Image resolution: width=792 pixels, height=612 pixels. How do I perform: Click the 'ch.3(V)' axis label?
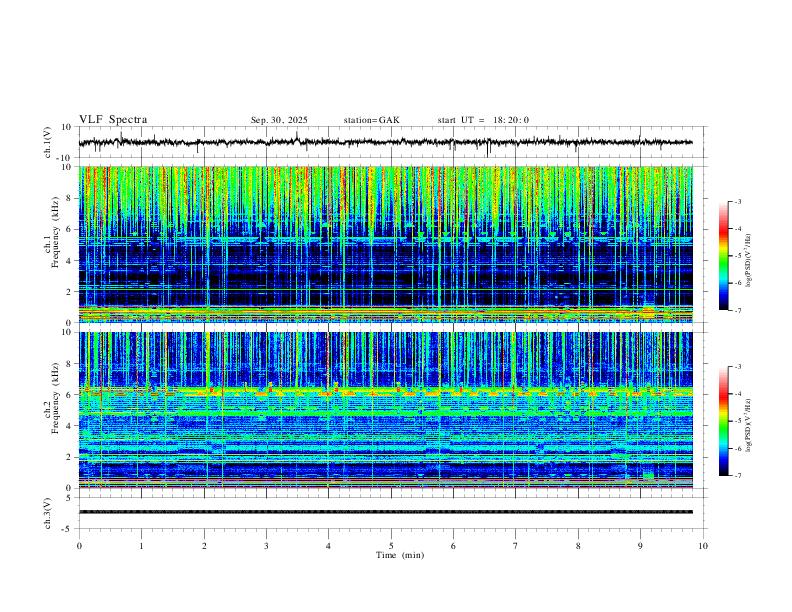pos(48,514)
